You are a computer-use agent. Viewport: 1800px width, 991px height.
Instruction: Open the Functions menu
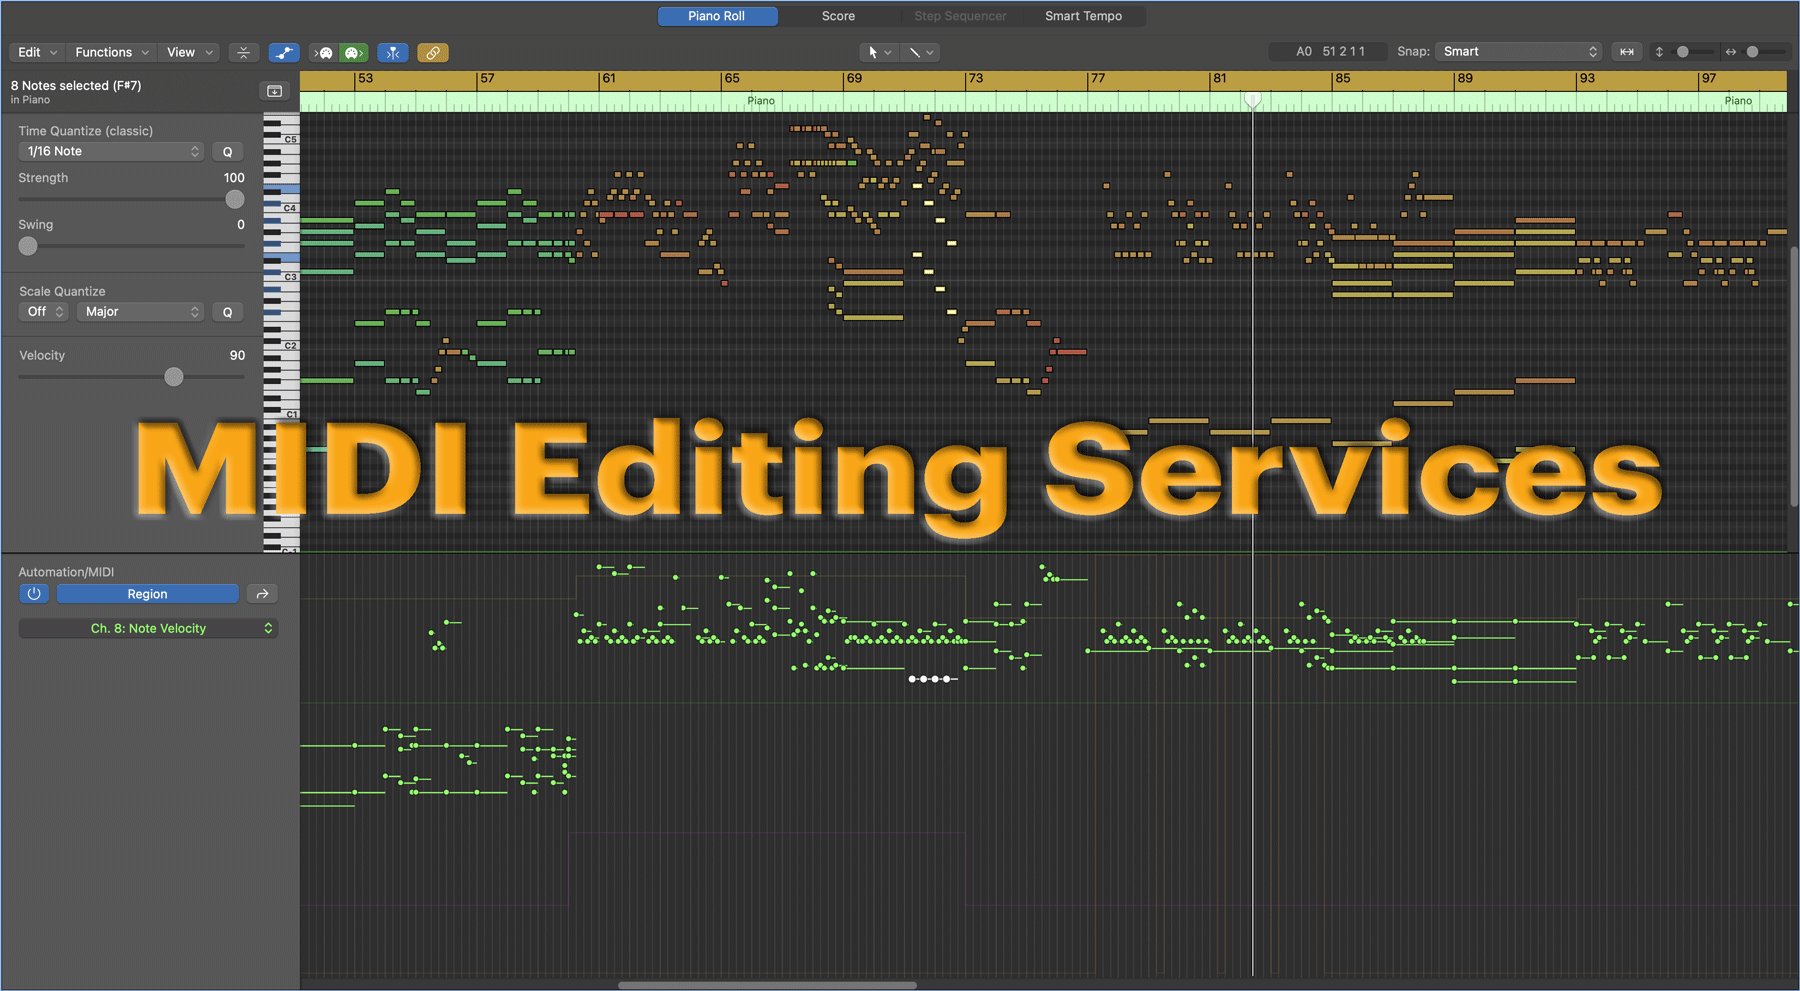[111, 52]
